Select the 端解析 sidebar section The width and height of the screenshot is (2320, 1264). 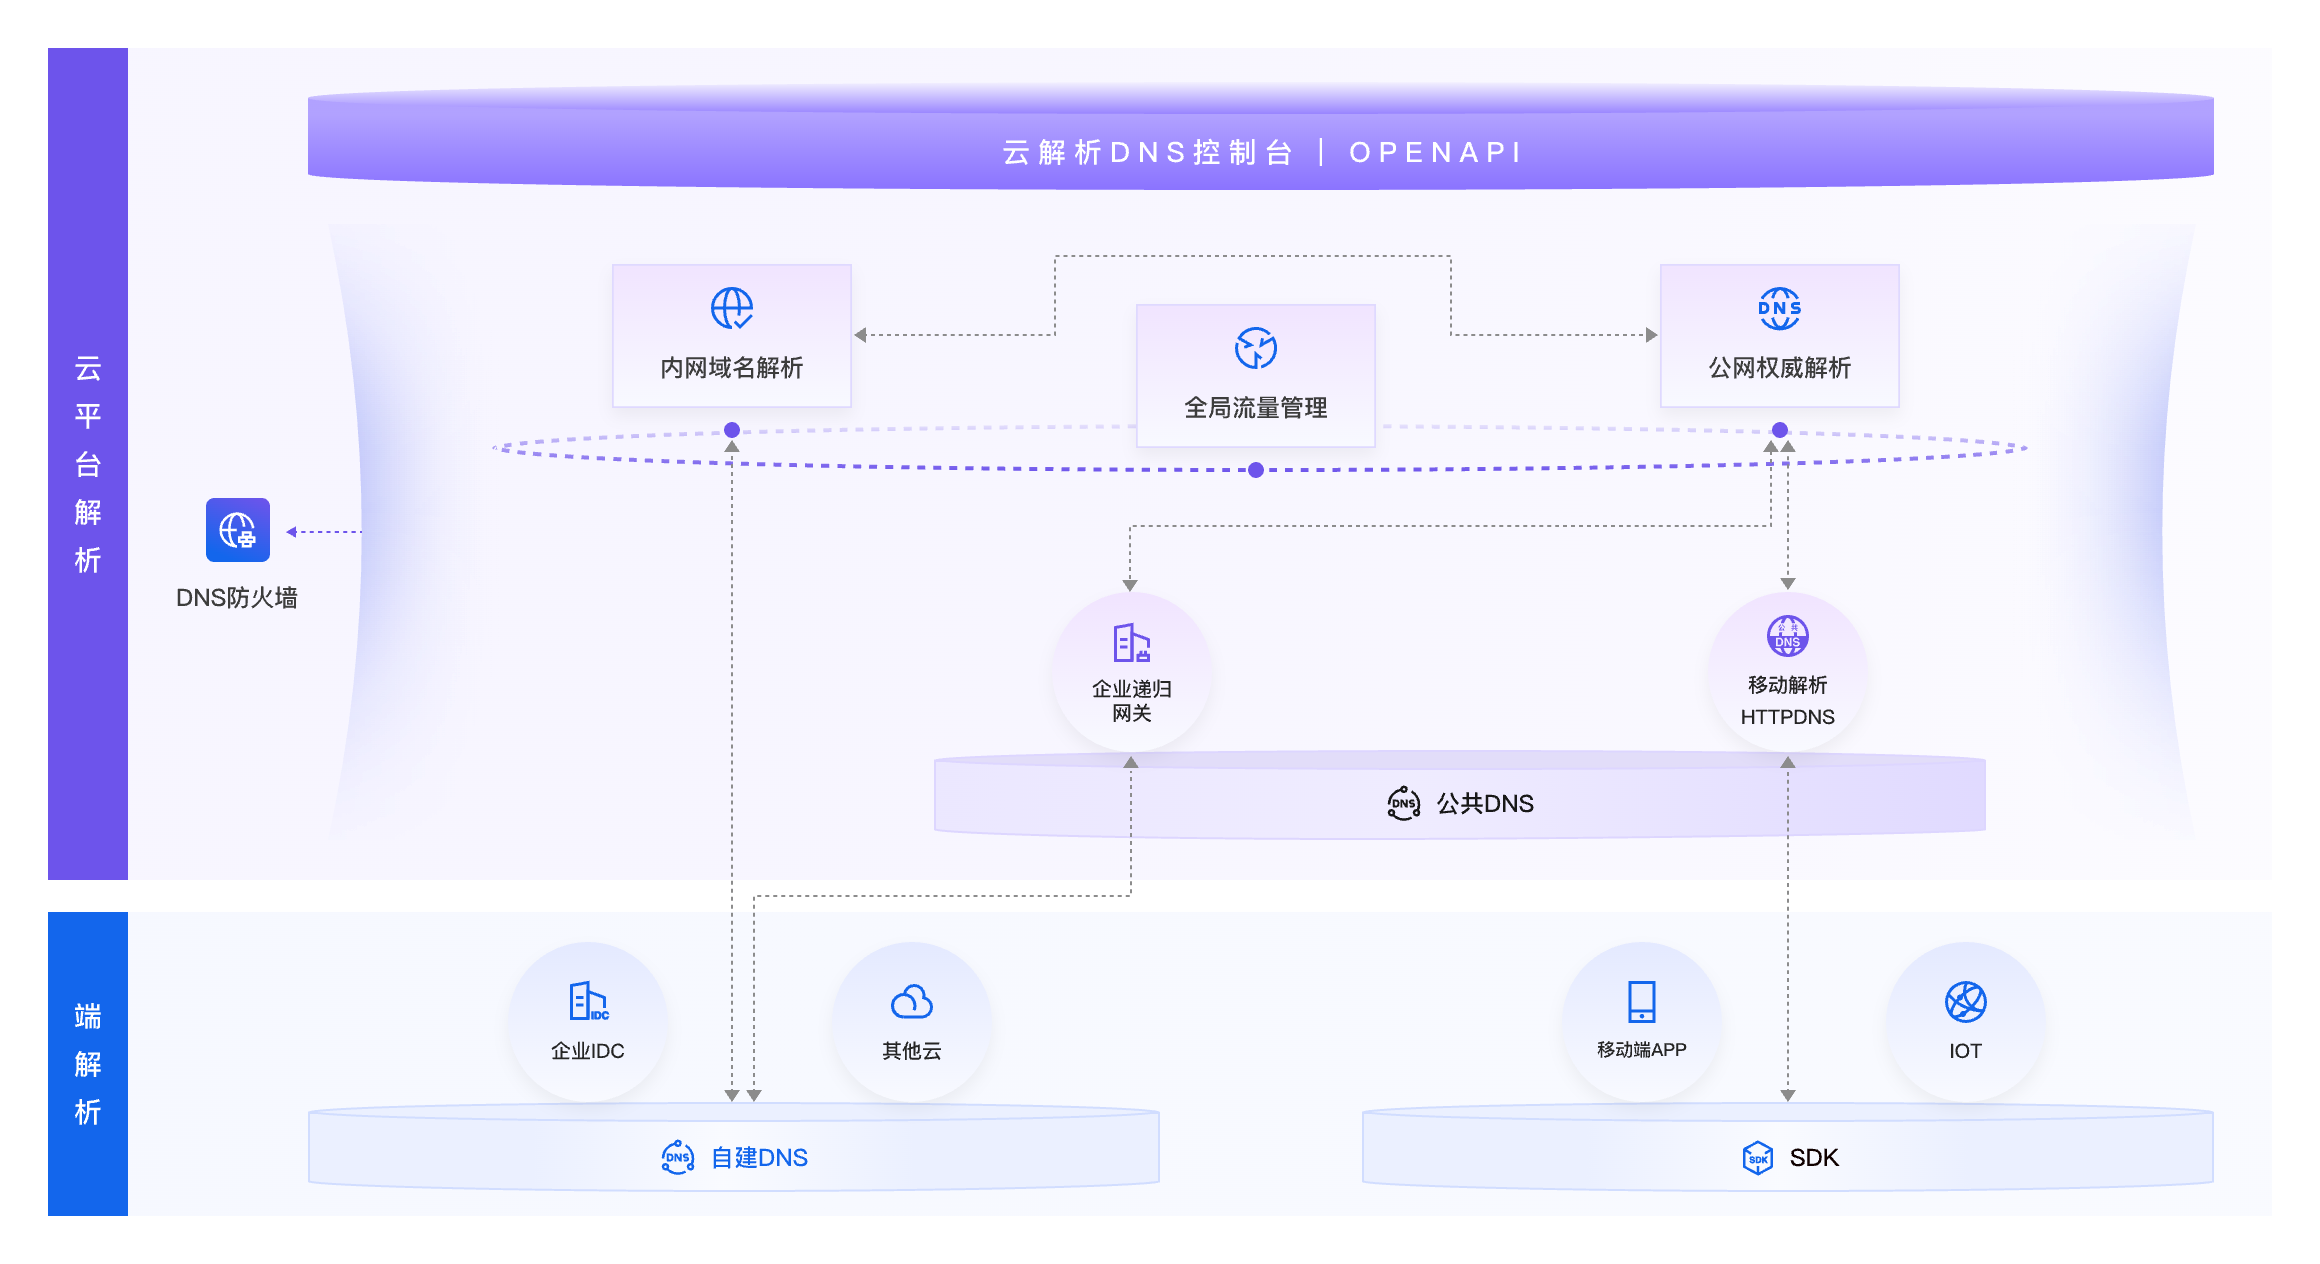pos(87,1062)
